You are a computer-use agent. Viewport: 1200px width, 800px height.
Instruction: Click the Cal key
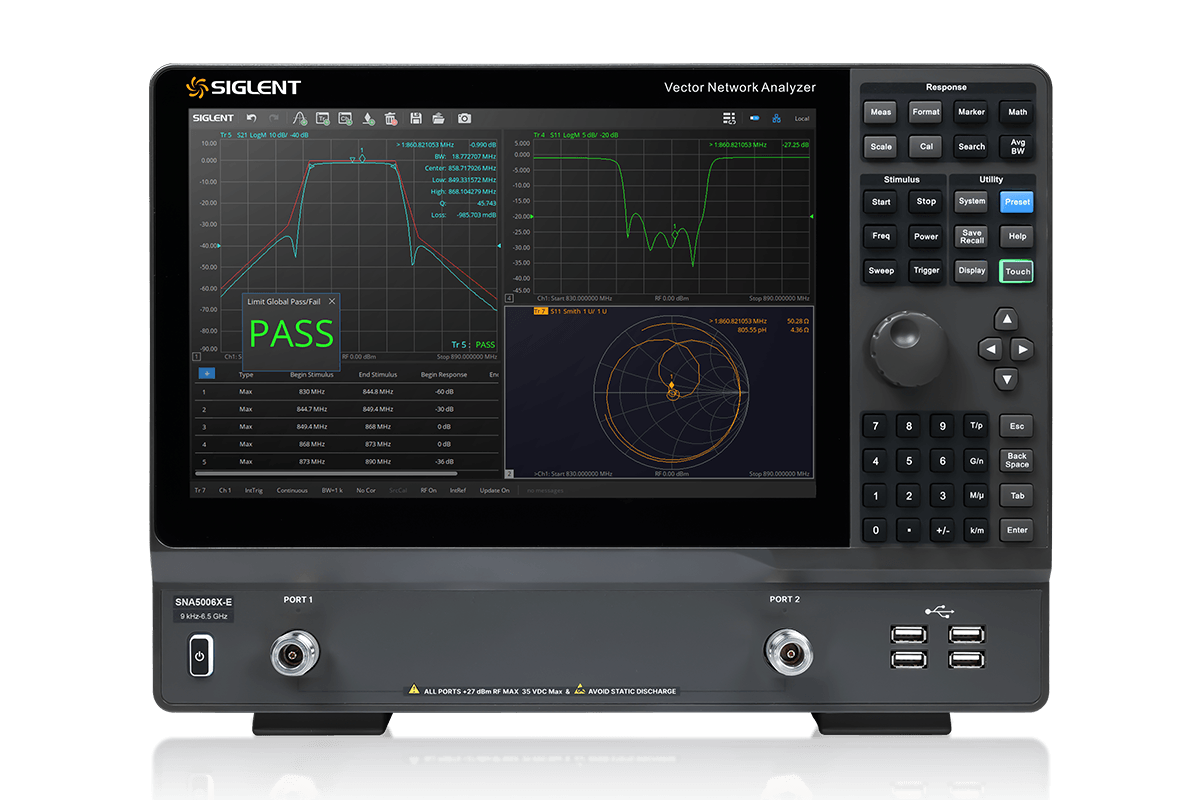[x=926, y=146]
